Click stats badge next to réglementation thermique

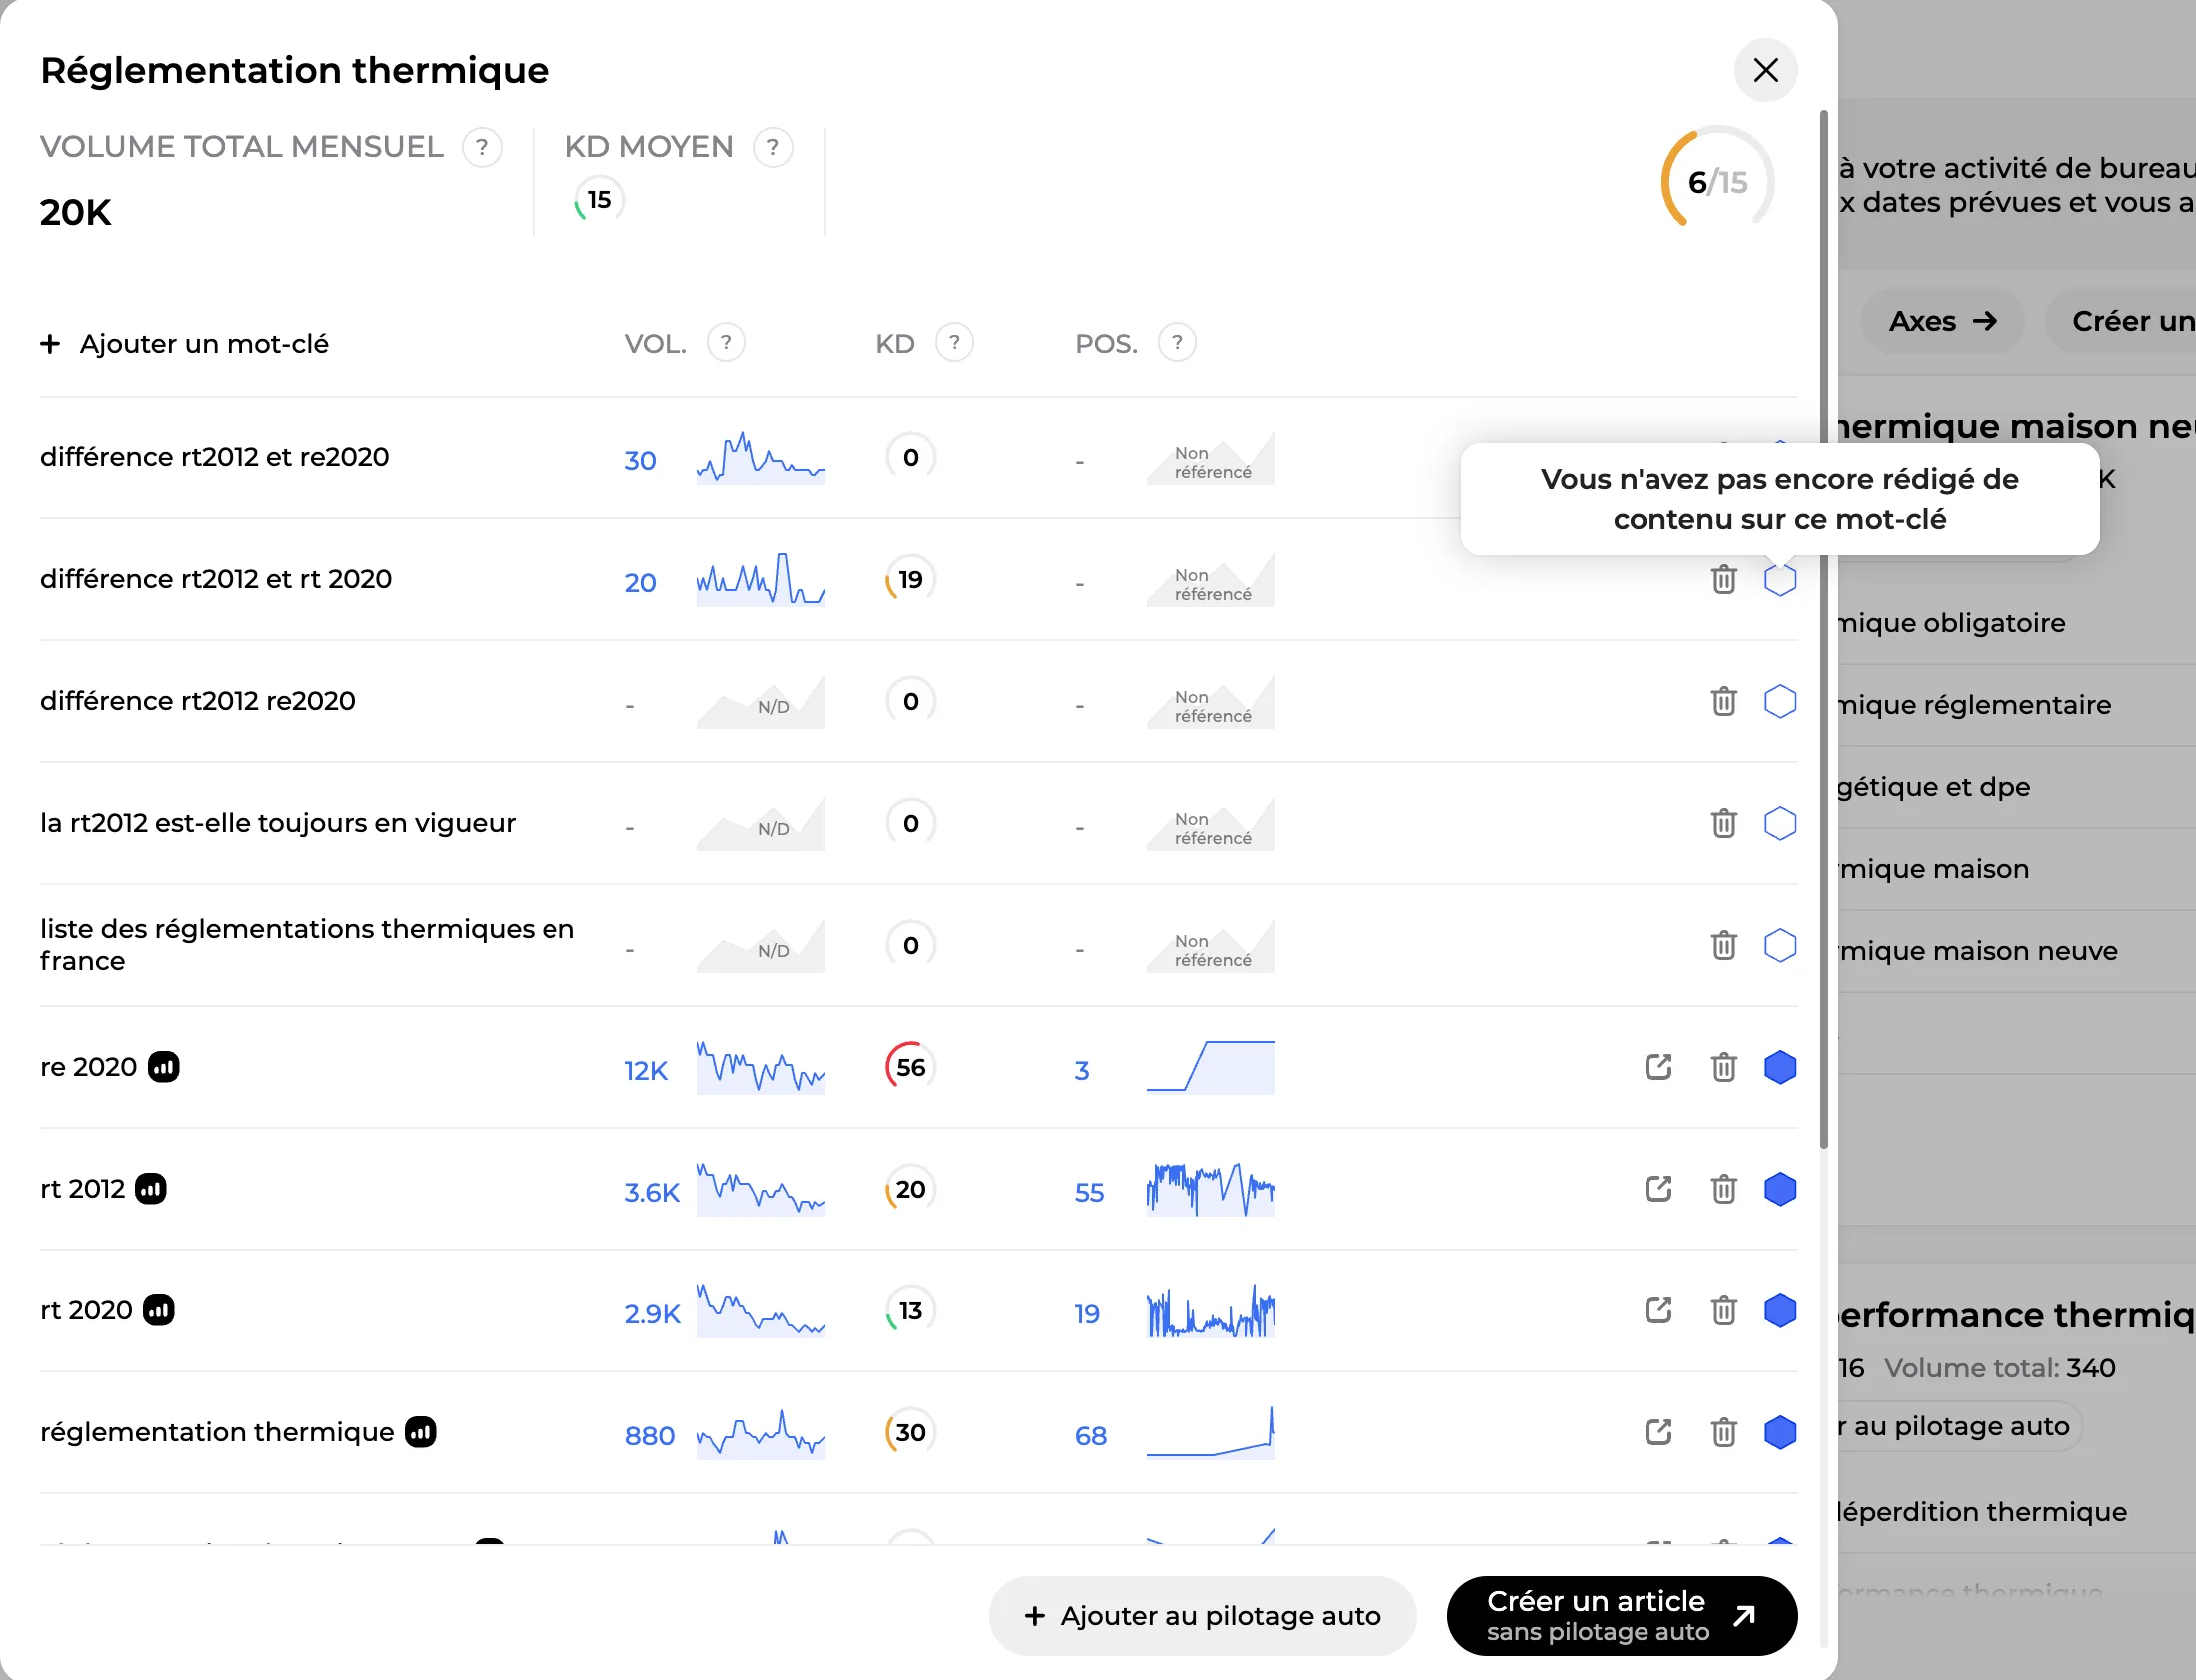(420, 1432)
